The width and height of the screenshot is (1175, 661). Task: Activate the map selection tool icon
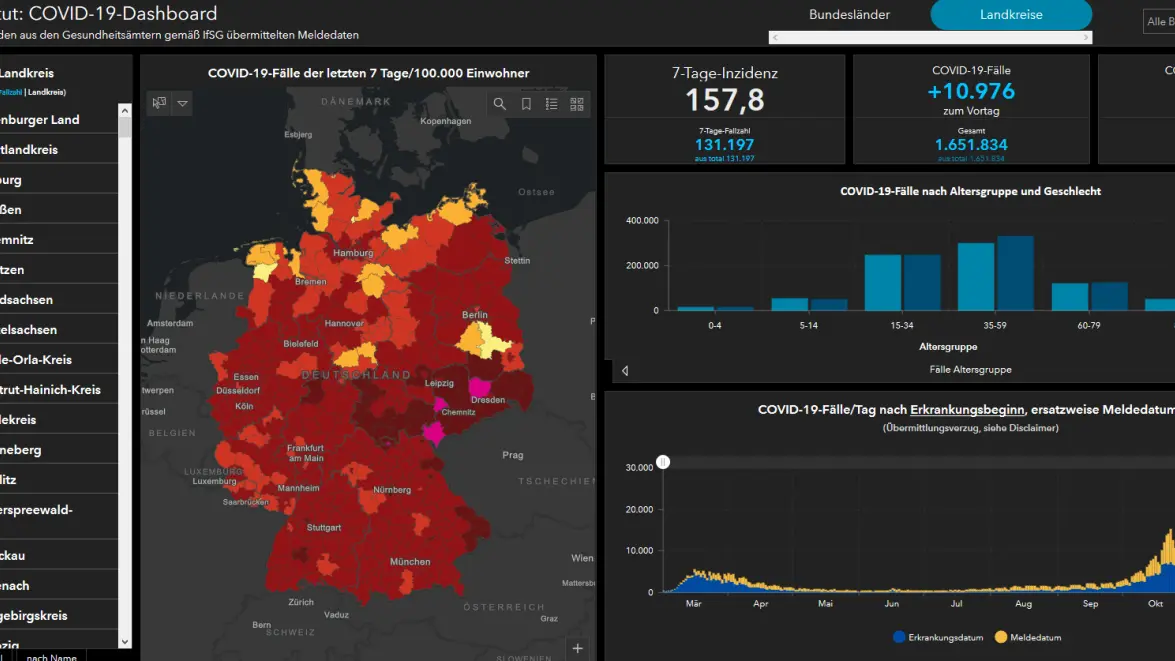point(158,103)
